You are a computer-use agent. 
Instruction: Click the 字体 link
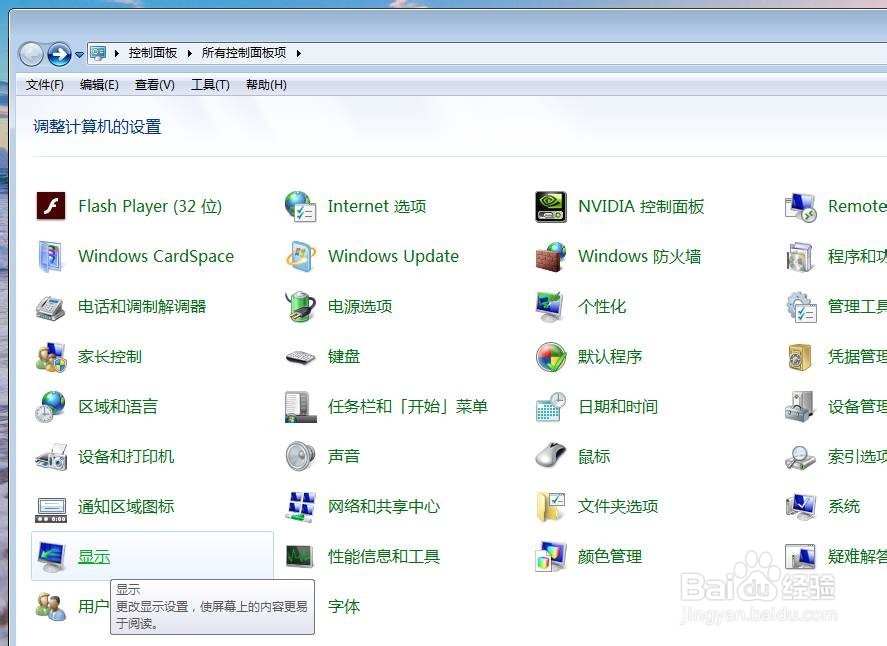pos(344,606)
